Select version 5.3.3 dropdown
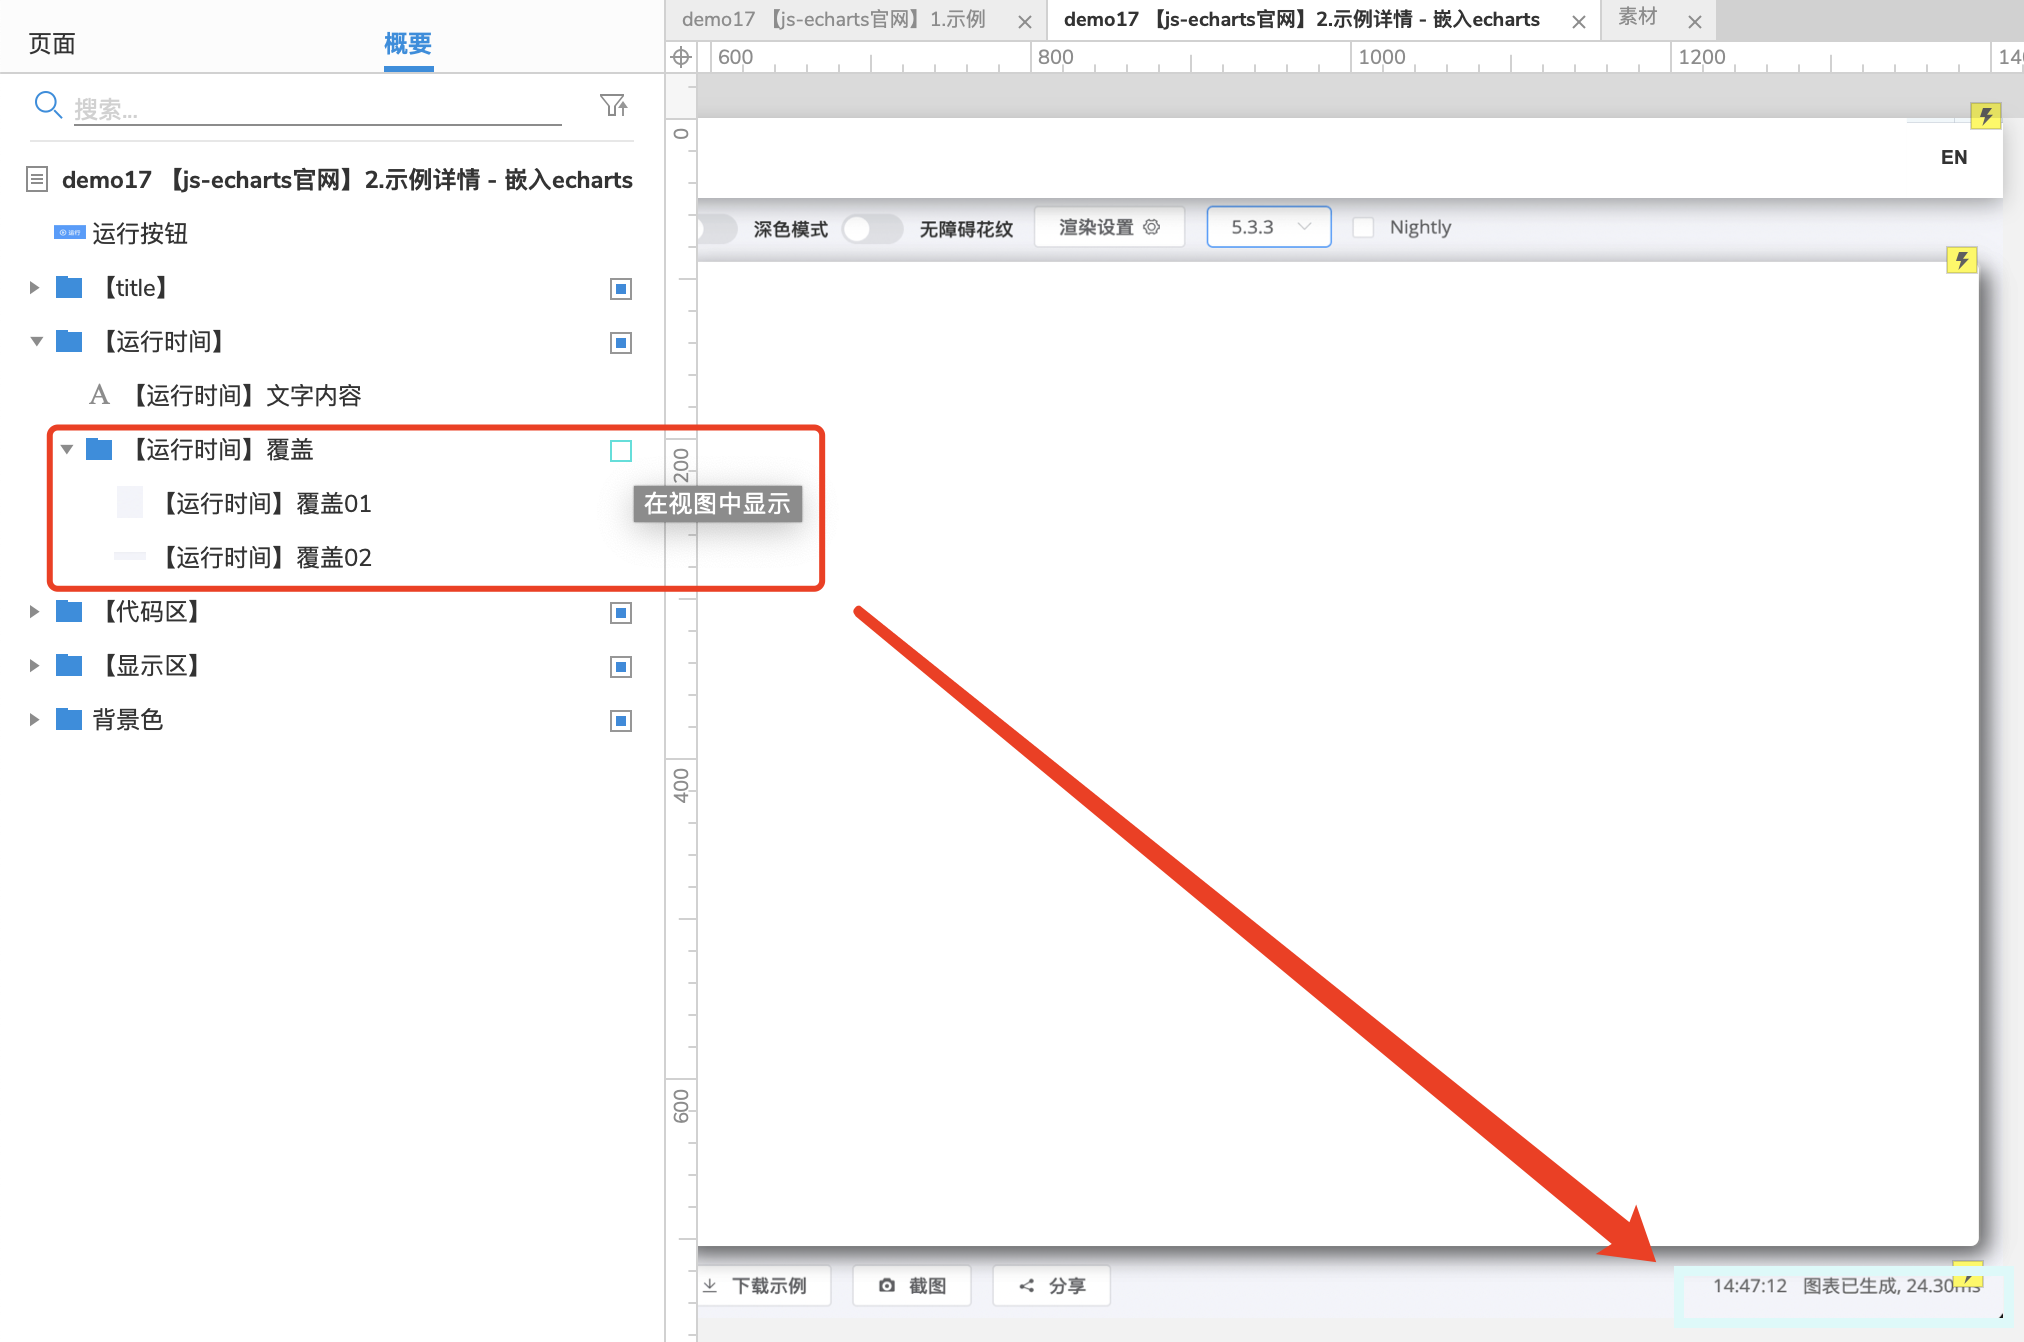This screenshot has height=1342, width=2024. (1265, 226)
